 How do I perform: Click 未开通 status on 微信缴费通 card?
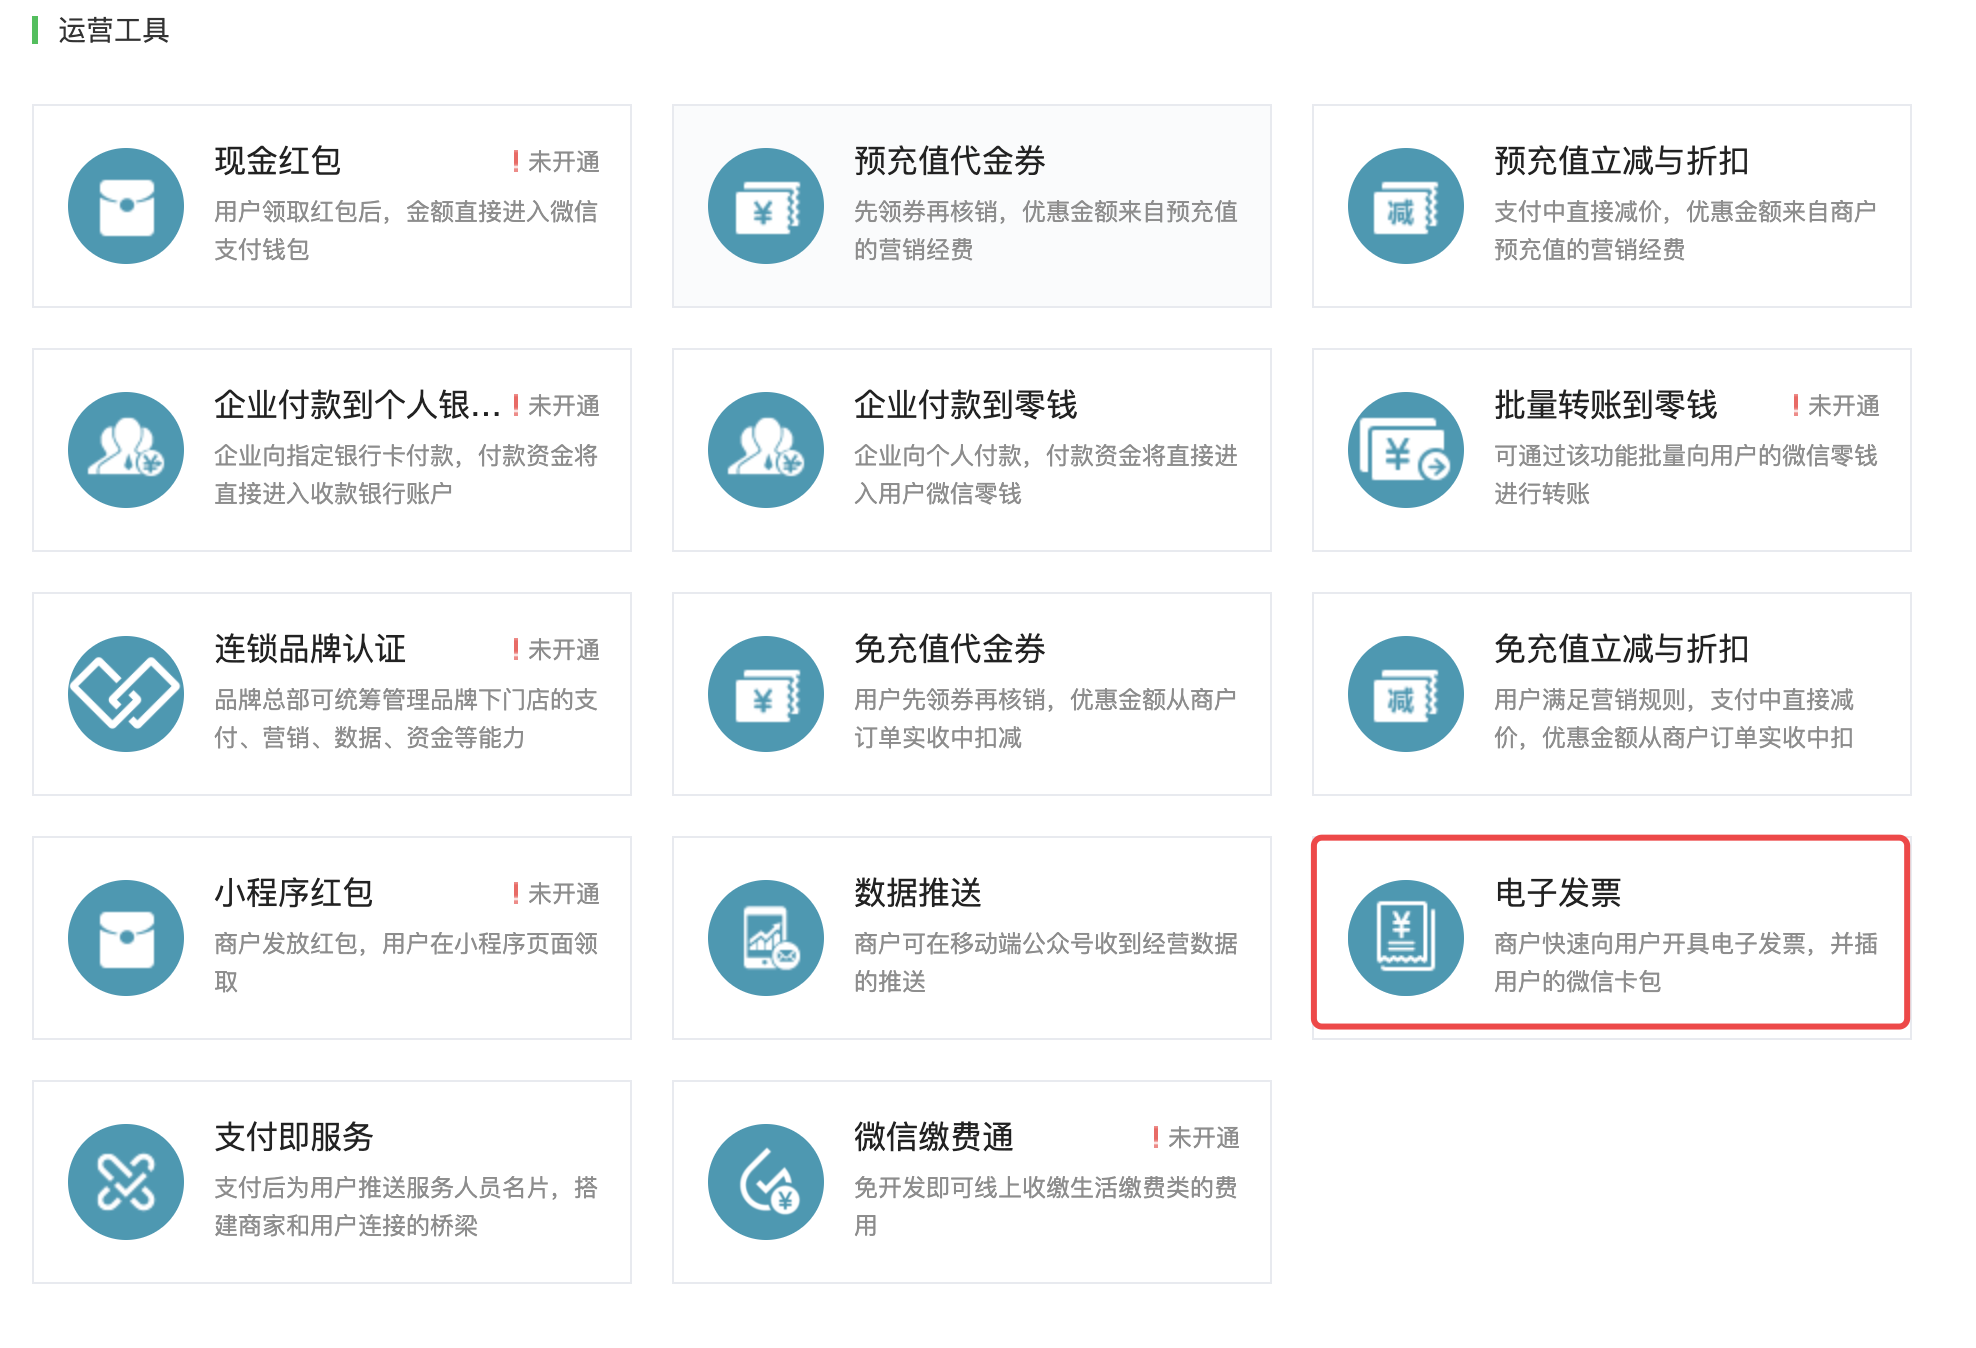[x=1203, y=1138]
